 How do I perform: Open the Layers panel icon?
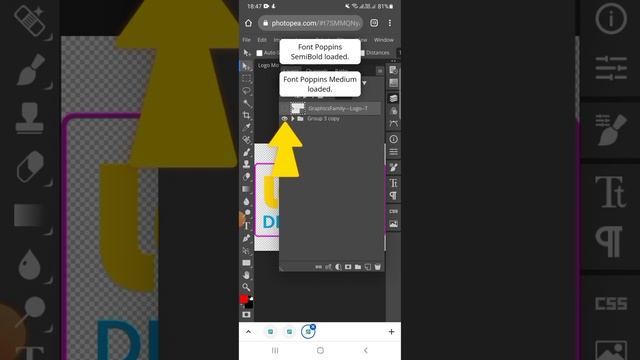(393, 98)
